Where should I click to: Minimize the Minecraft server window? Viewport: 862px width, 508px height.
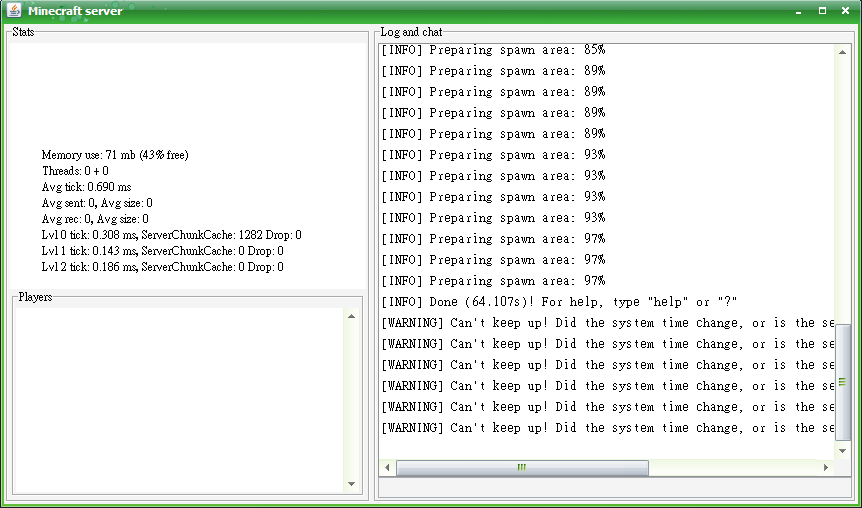[x=799, y=11]
